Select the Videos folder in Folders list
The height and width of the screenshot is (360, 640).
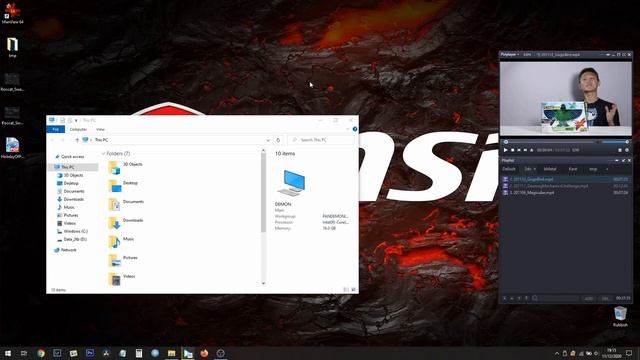(122, 279)
